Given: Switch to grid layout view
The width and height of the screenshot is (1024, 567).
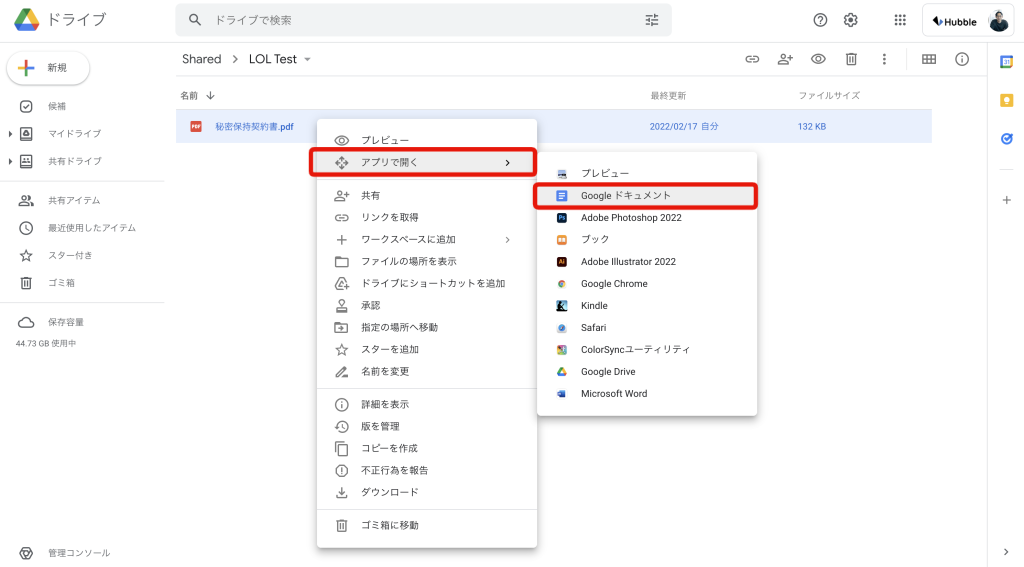Looking at the screenshot, I should [x=929, y=59].
